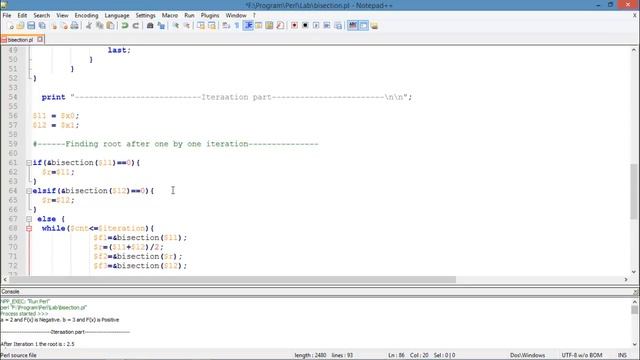Open the ? help menu
This screenshot has height=360, width=640.
(254, 16)
